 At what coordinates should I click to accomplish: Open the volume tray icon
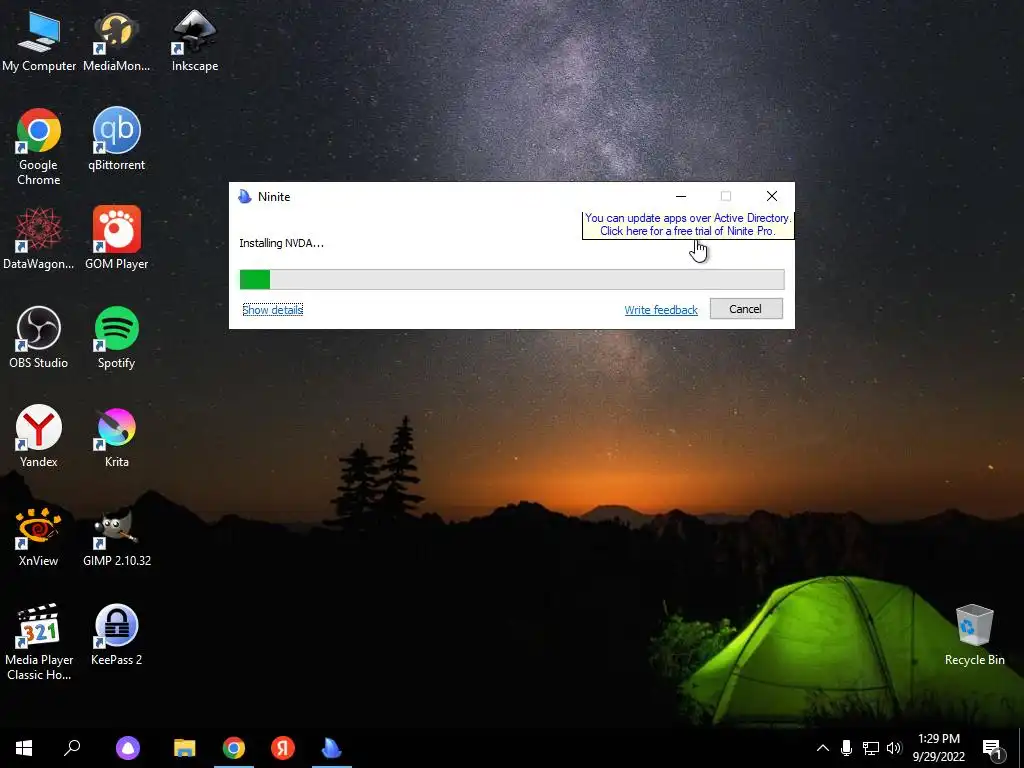pyautogui.click(x=894, y=748)
